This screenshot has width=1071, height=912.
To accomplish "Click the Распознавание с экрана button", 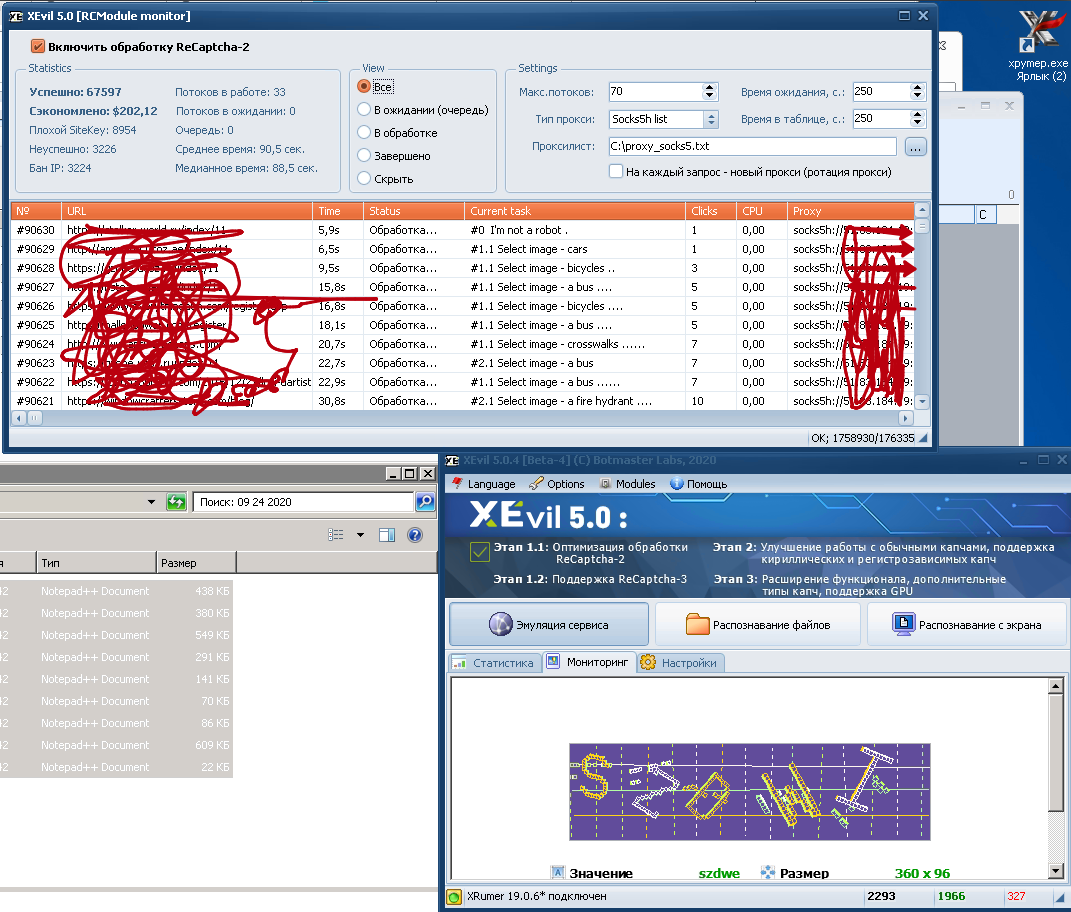I will point(966,624).
